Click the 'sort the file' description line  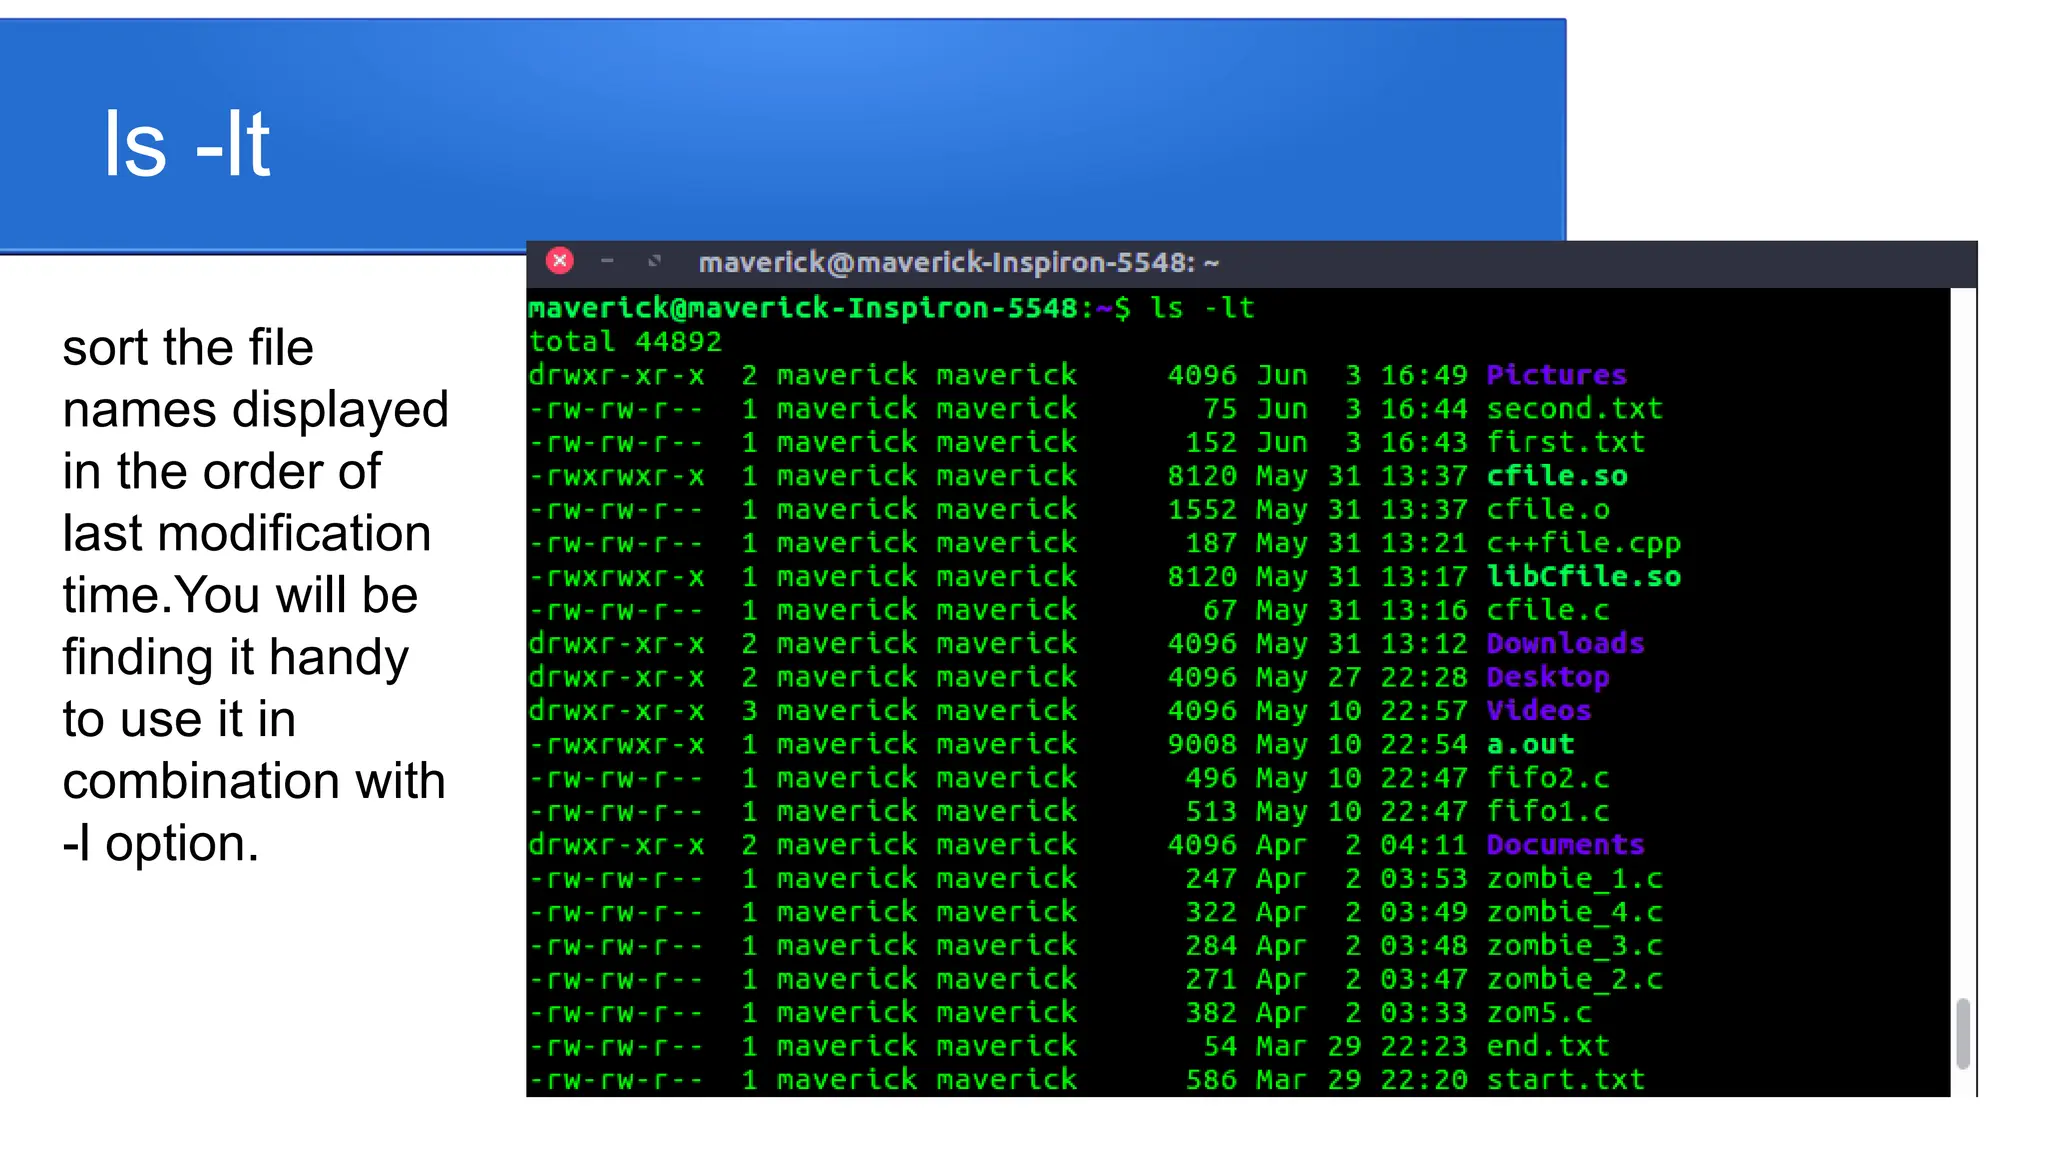[188, 348]
